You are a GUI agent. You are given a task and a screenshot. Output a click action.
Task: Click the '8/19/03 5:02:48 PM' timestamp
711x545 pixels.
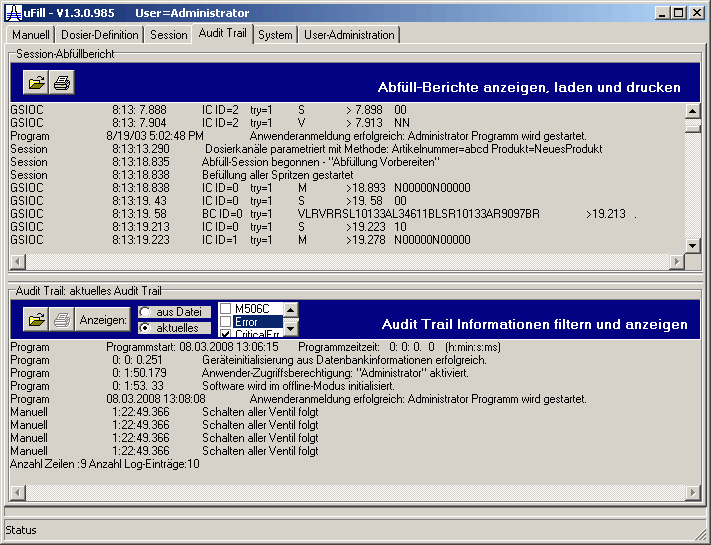click(155, 136)
